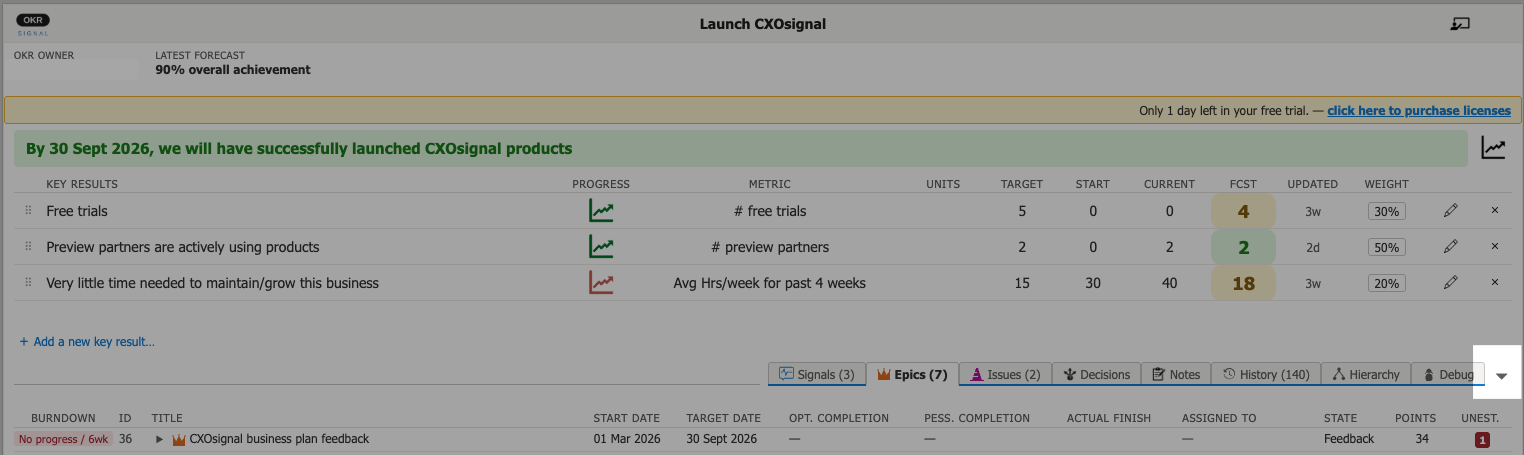The image size is (1524, 455).
Task: Switch to the Decisions tab
Action: (x=1096, y=374)
